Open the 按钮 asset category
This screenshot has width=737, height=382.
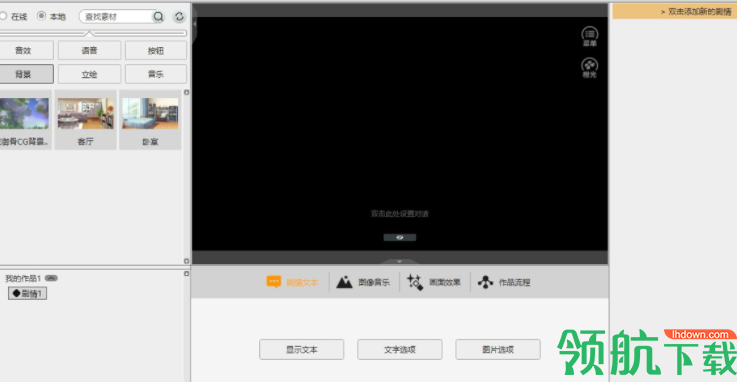click(x=156, y=50)
